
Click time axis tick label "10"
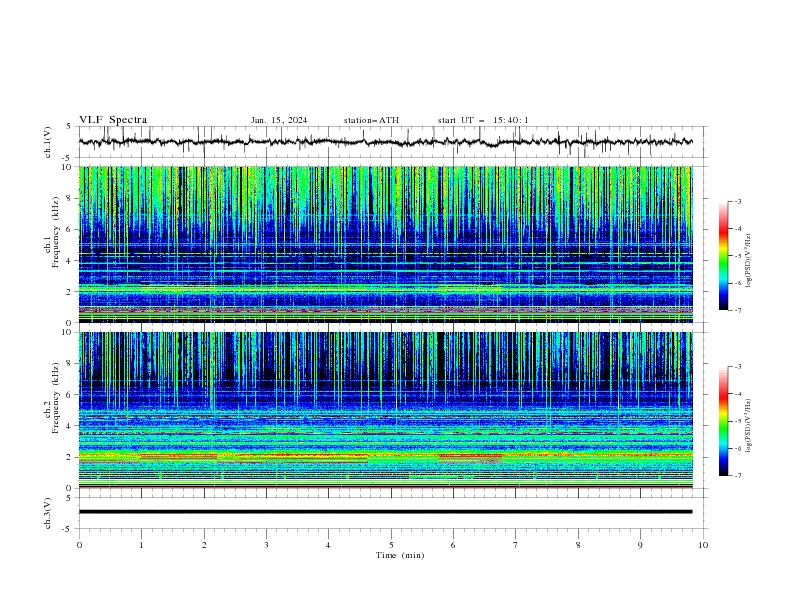coord(703,545)
